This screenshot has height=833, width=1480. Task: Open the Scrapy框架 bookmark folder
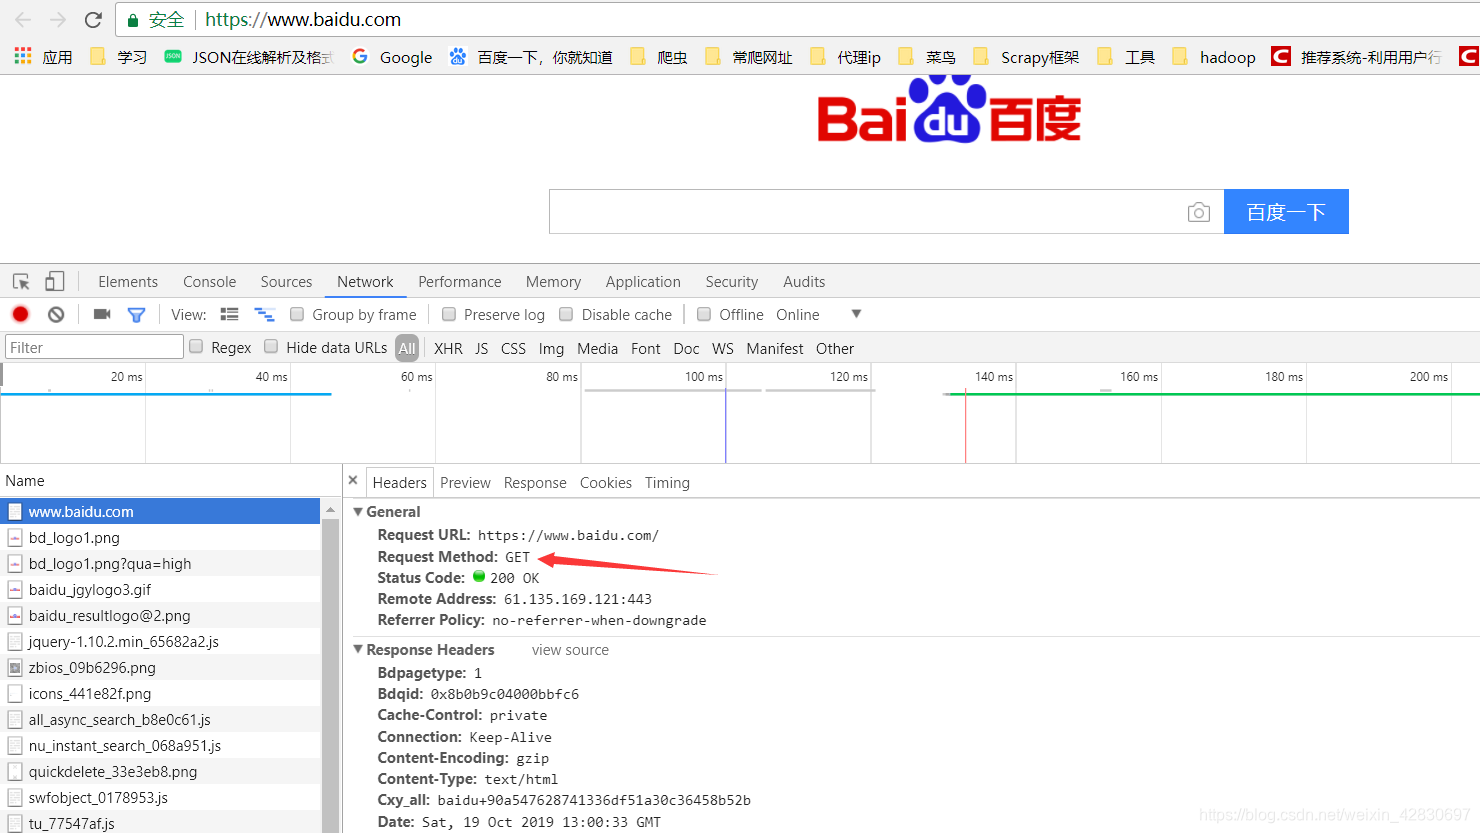[x=1026, y=57]
